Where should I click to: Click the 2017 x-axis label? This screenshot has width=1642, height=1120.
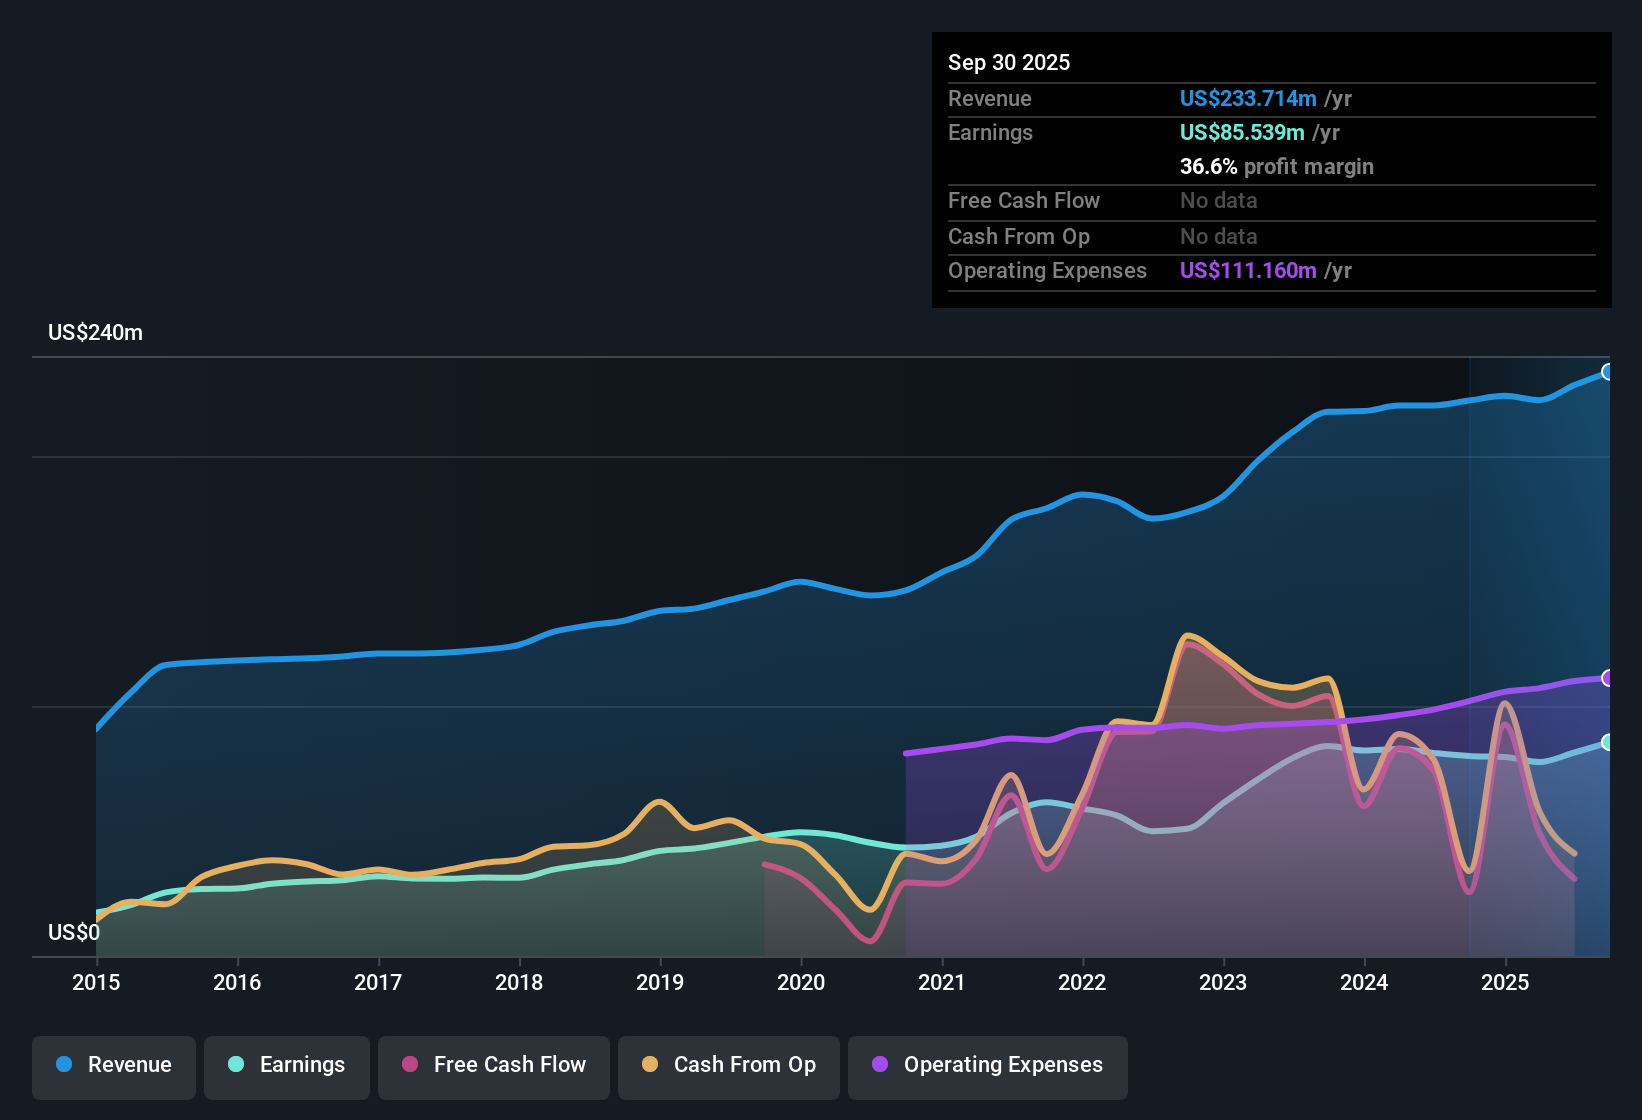(x=378, y=982)
